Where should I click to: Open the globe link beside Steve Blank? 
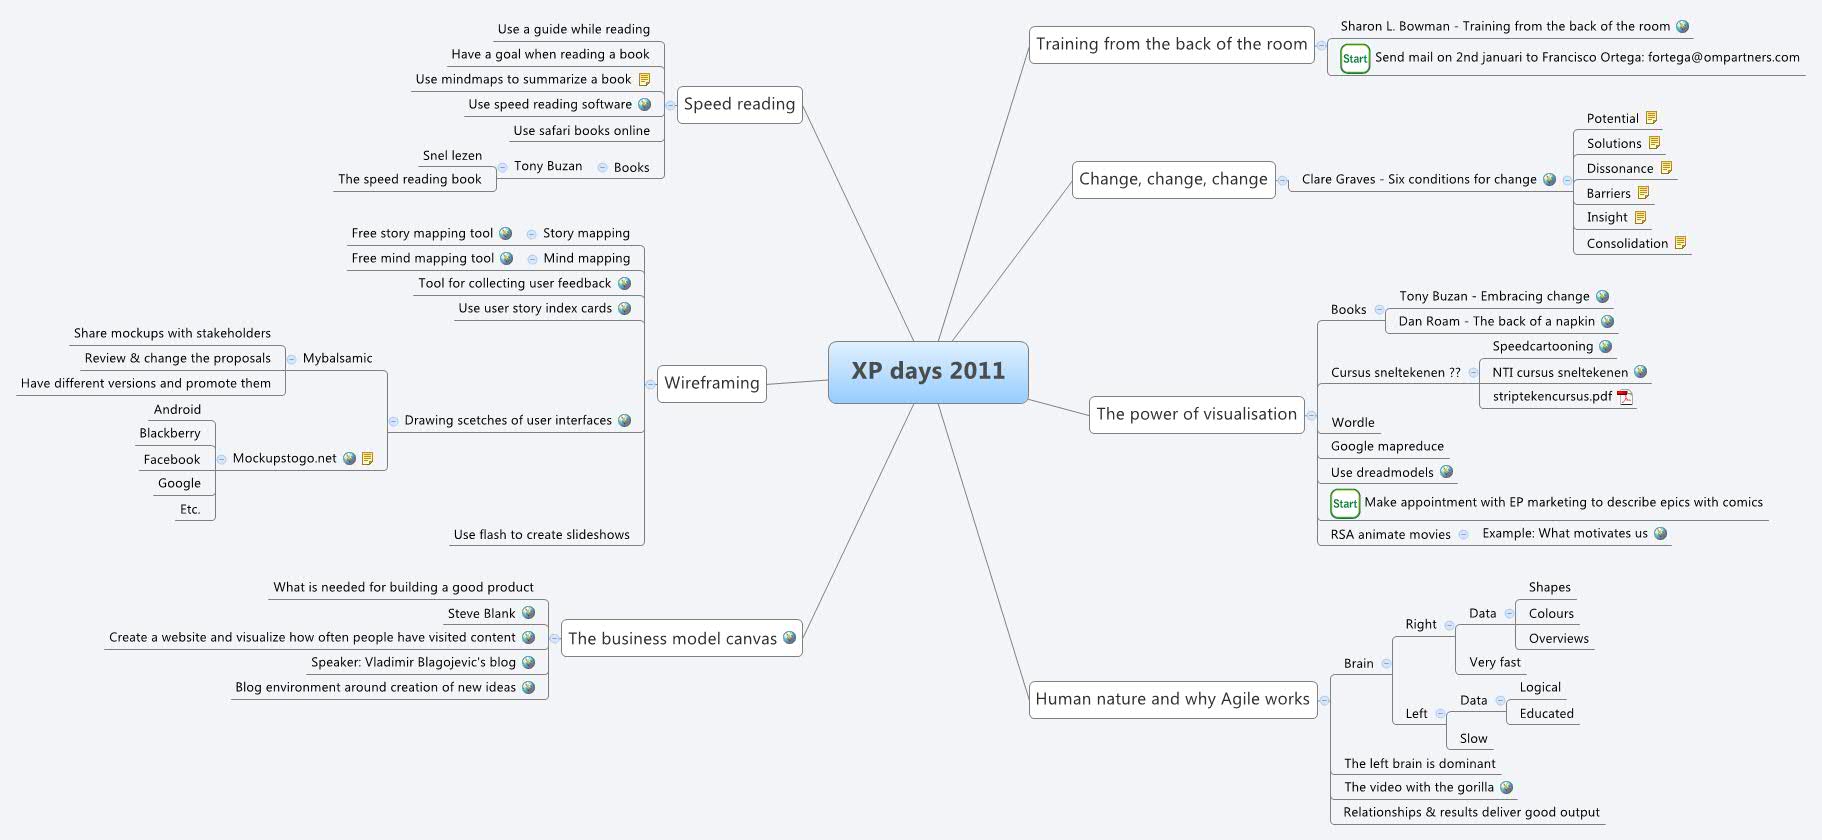coord(528,613)
